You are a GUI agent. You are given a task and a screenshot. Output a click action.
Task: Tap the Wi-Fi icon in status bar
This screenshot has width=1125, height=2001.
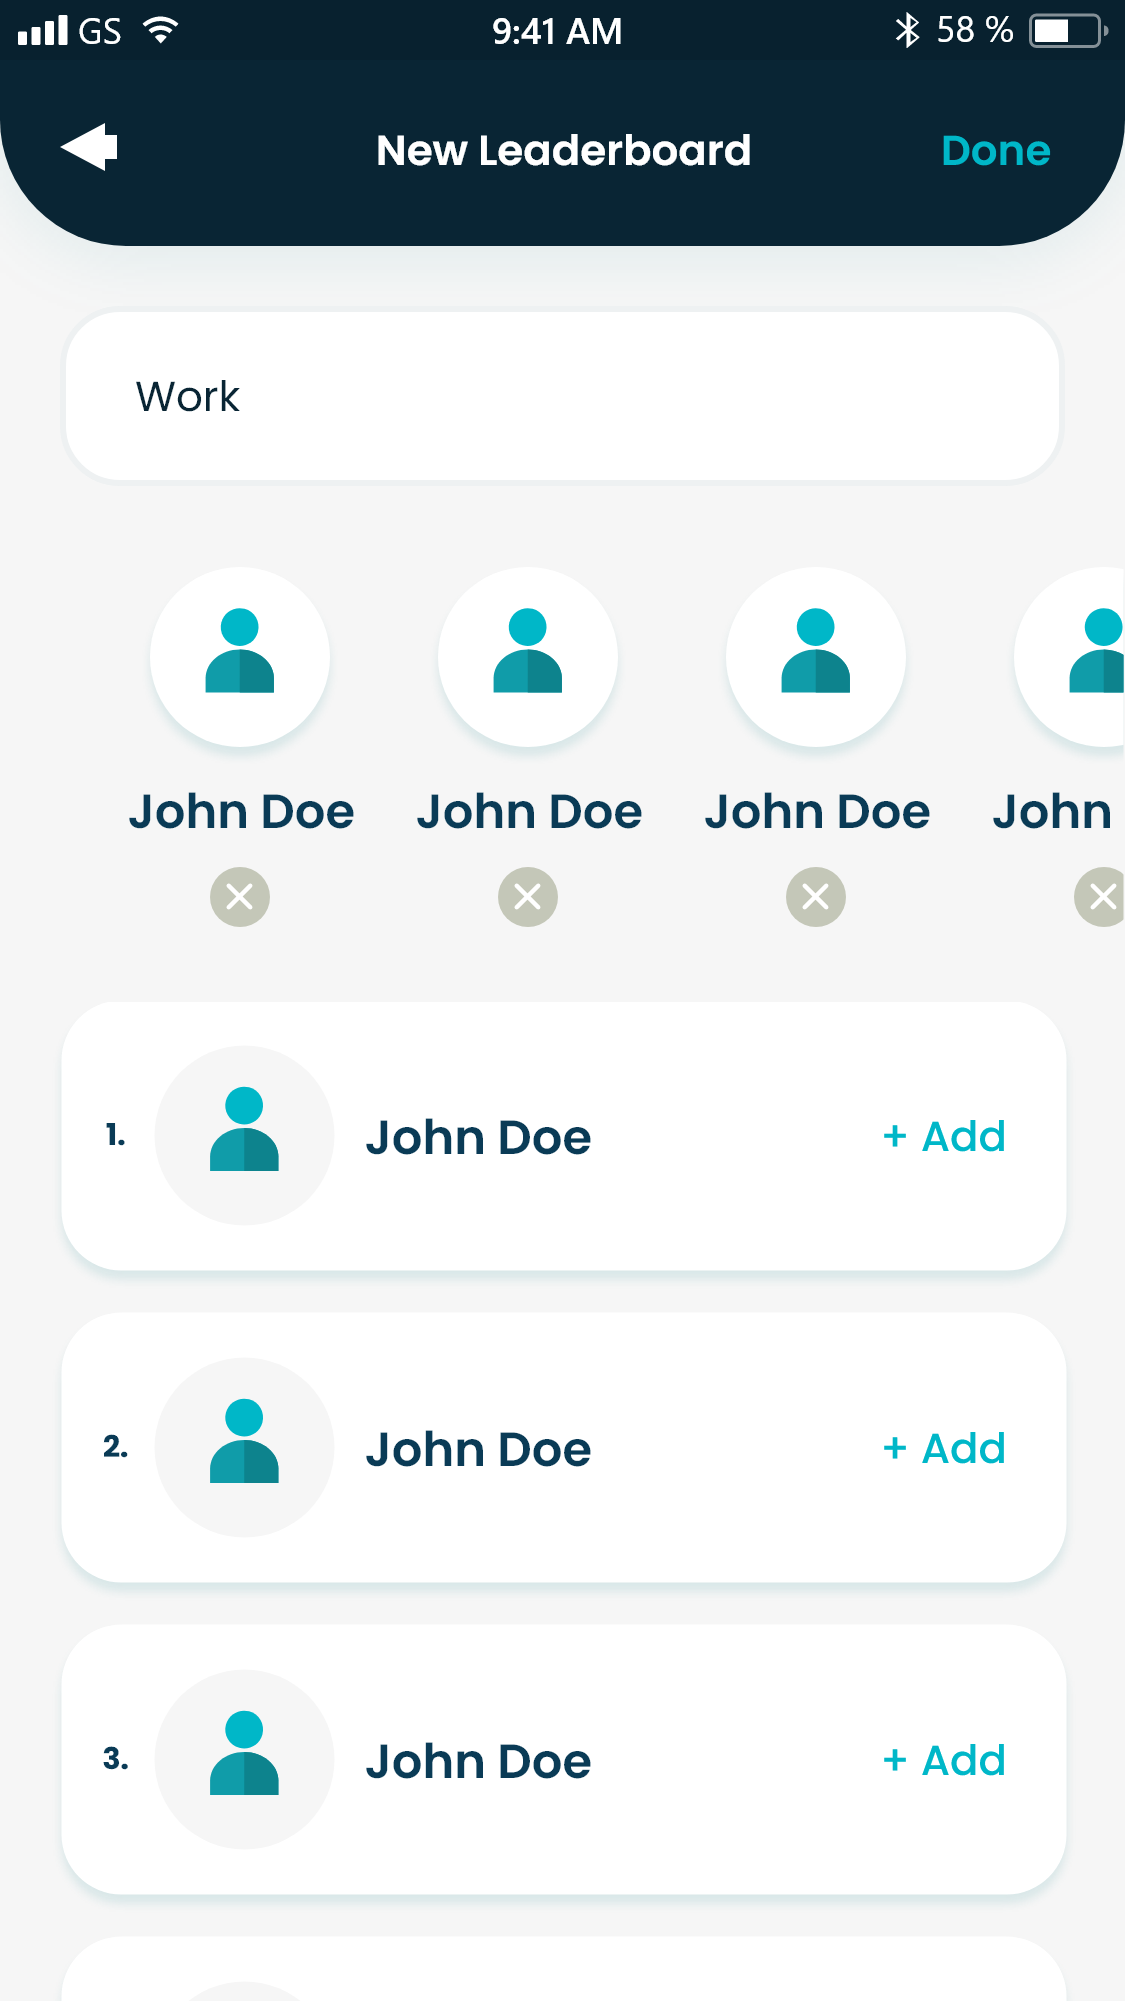tap(160, 31)
